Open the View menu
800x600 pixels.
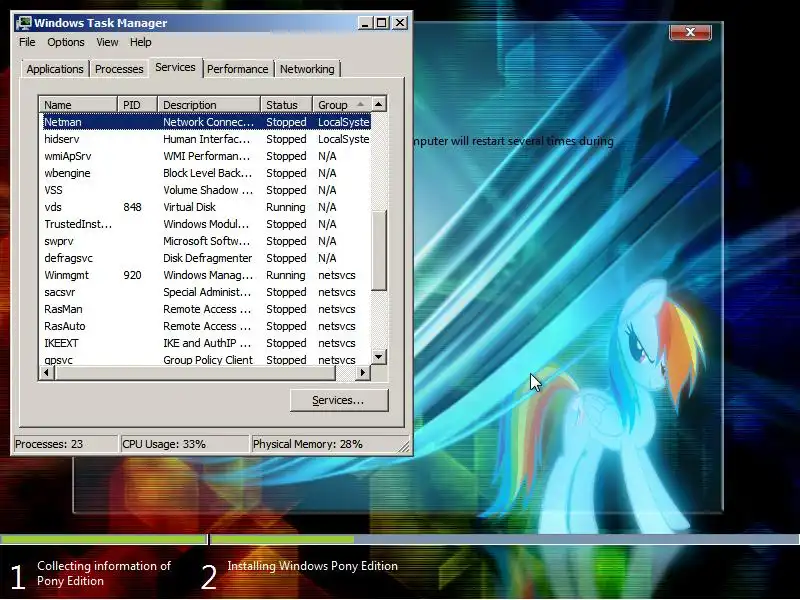[107, 42]
